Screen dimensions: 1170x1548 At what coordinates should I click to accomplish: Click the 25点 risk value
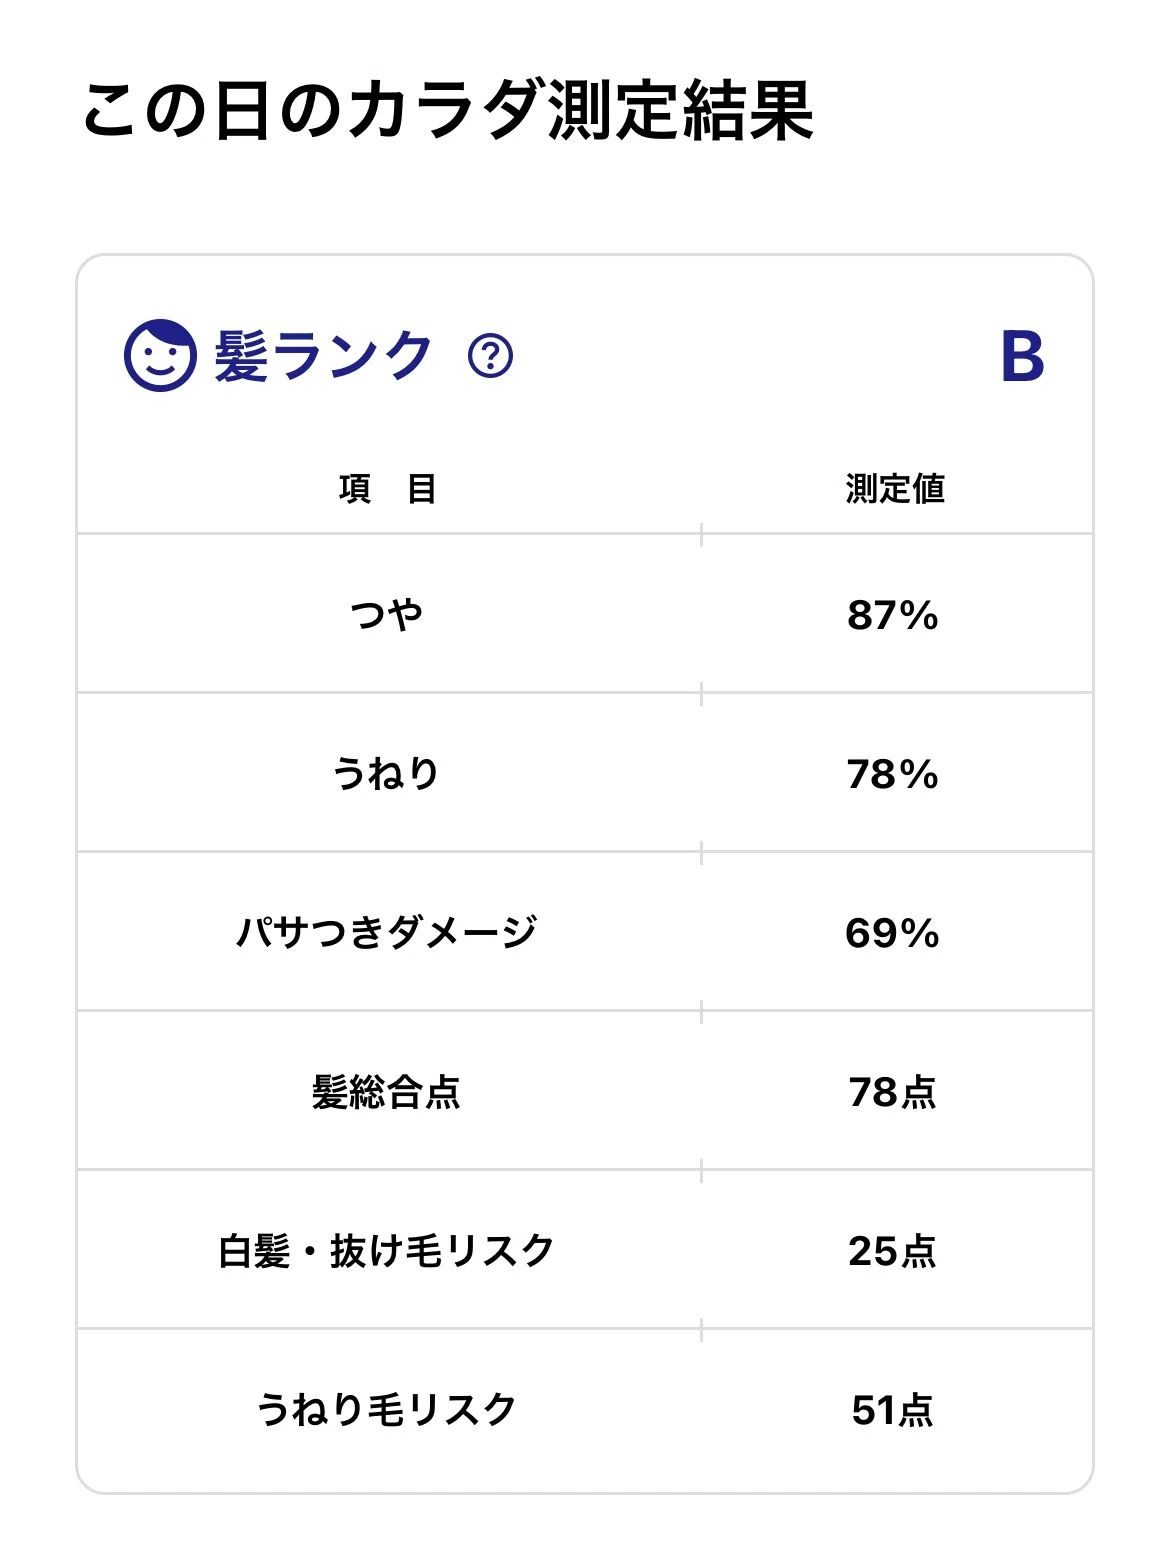(893, 1251)
